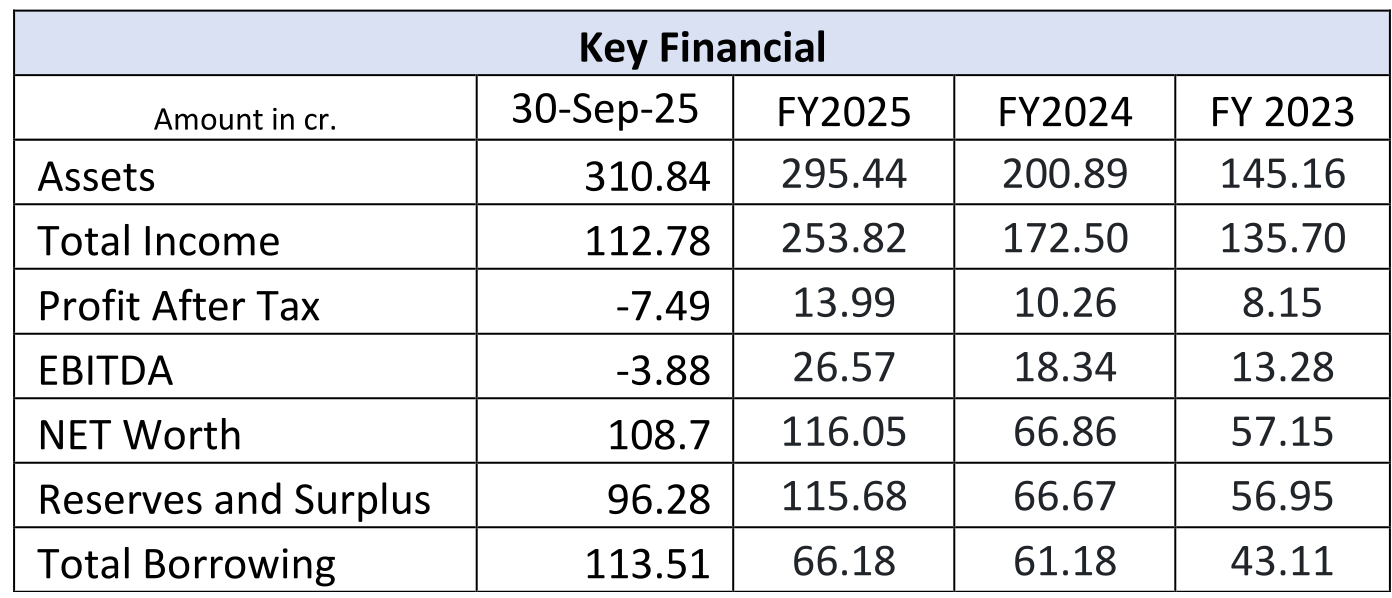Viewport: 1392px width, 598px height.
Task: Click the Amount in cr. label
Action: coord(245,120)
